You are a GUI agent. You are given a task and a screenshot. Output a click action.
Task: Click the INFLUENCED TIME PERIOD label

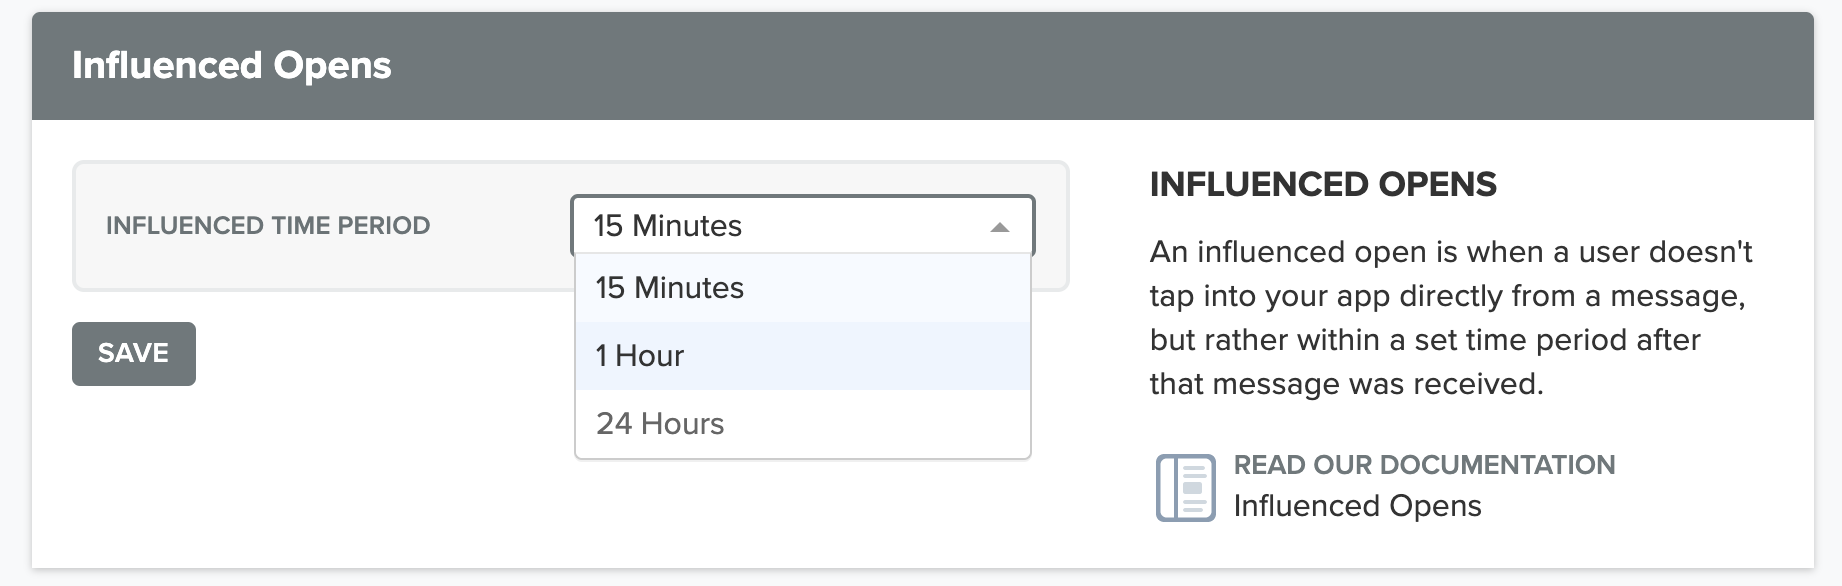click(x=268, y=225)
